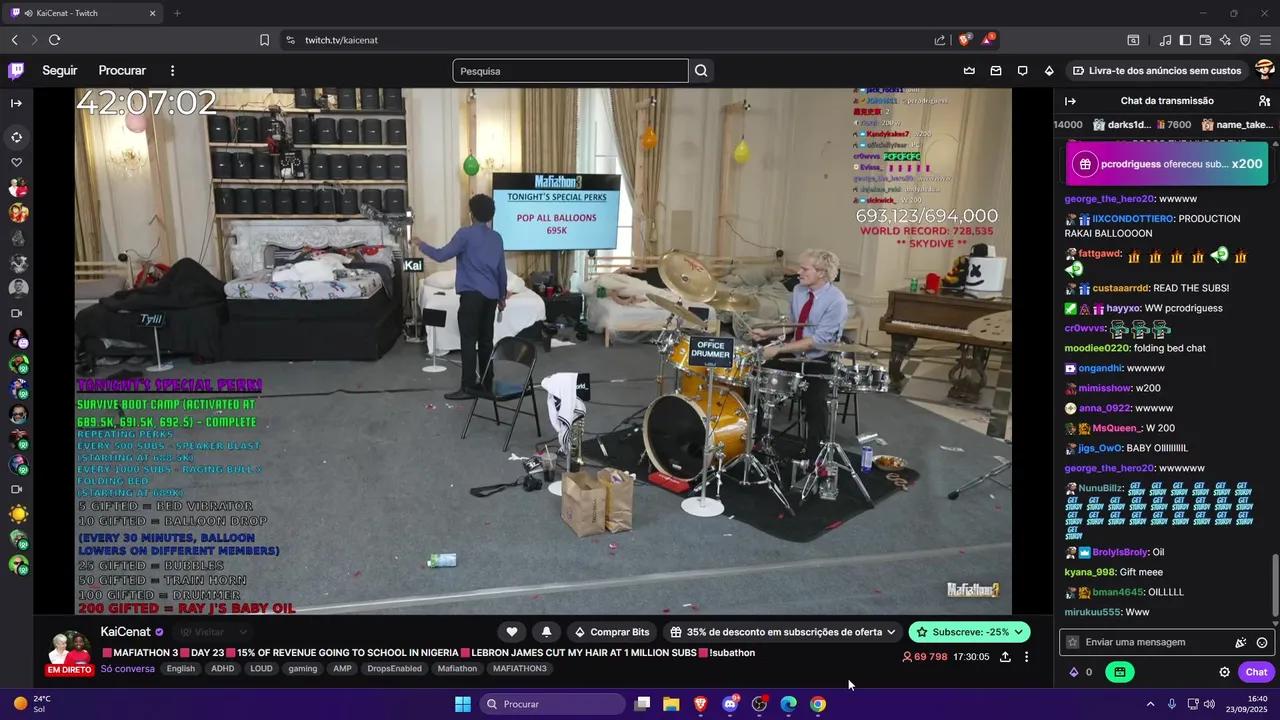Expand the Subscreve -25% chevron
This screenshot has width=1280, height=720.
pyautogui.click(x=1019, y=632)
